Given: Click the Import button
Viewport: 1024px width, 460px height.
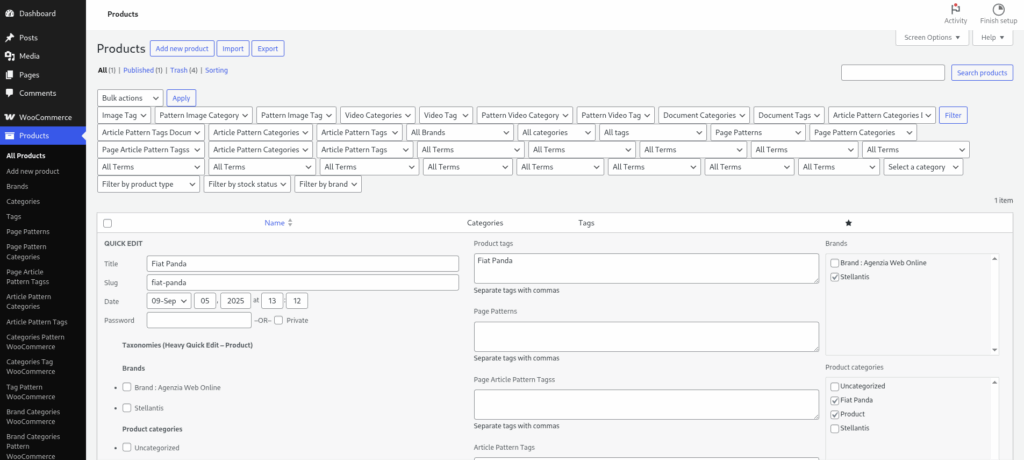Looking at the screenshot, I should [233, 48].
